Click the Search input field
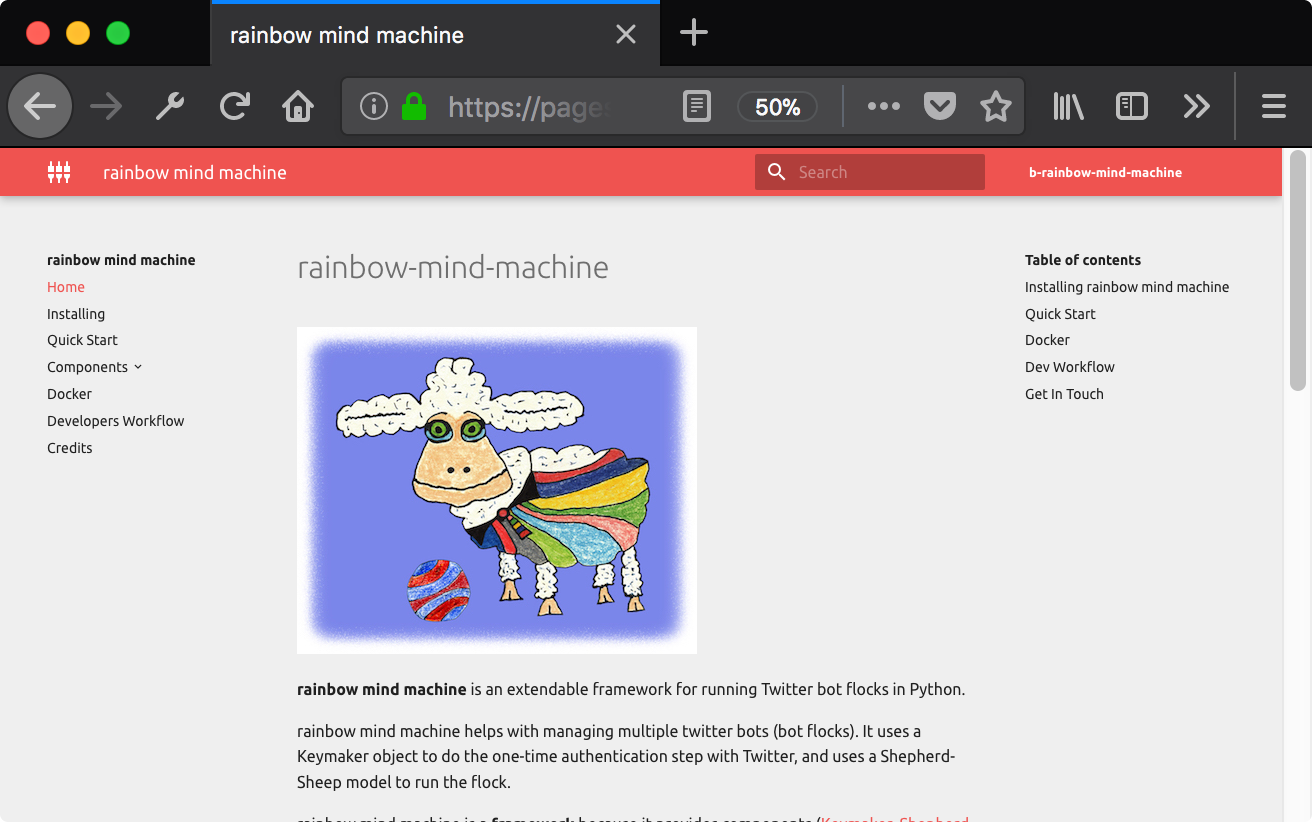The width and height of the screenshot is (1312, 822). click(x=870, y=172)
